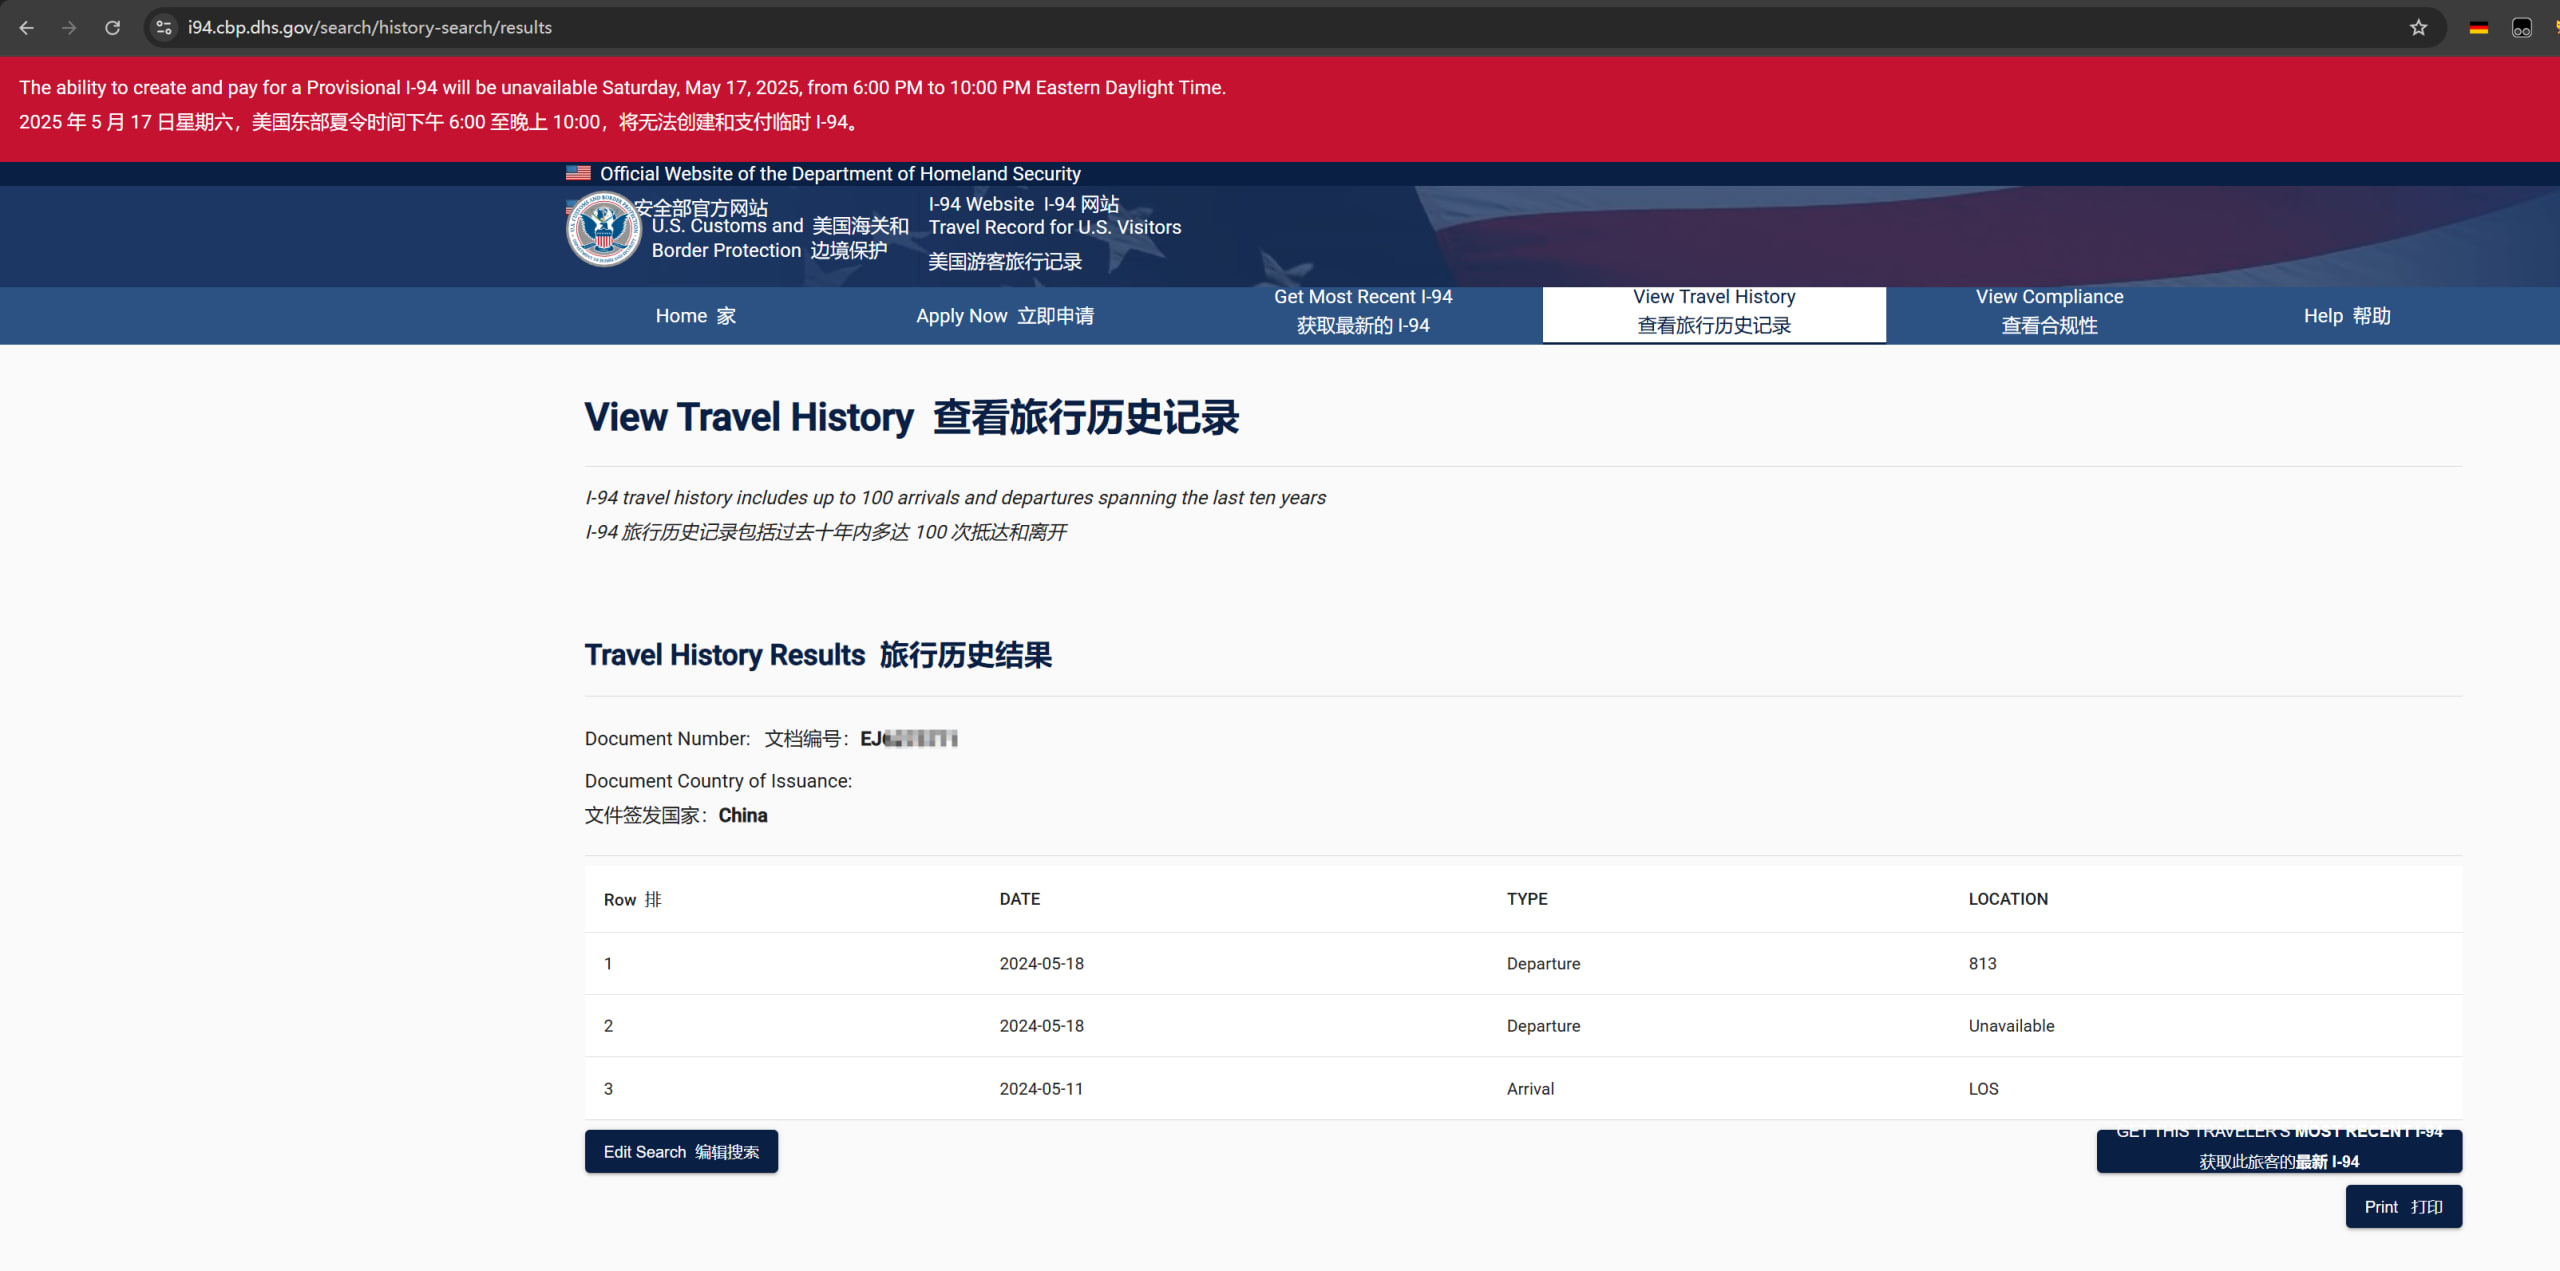This screenshot has width=2560, height=1271.
Task: Click the incognito glasses extension icon
Action: [2521, 27]
